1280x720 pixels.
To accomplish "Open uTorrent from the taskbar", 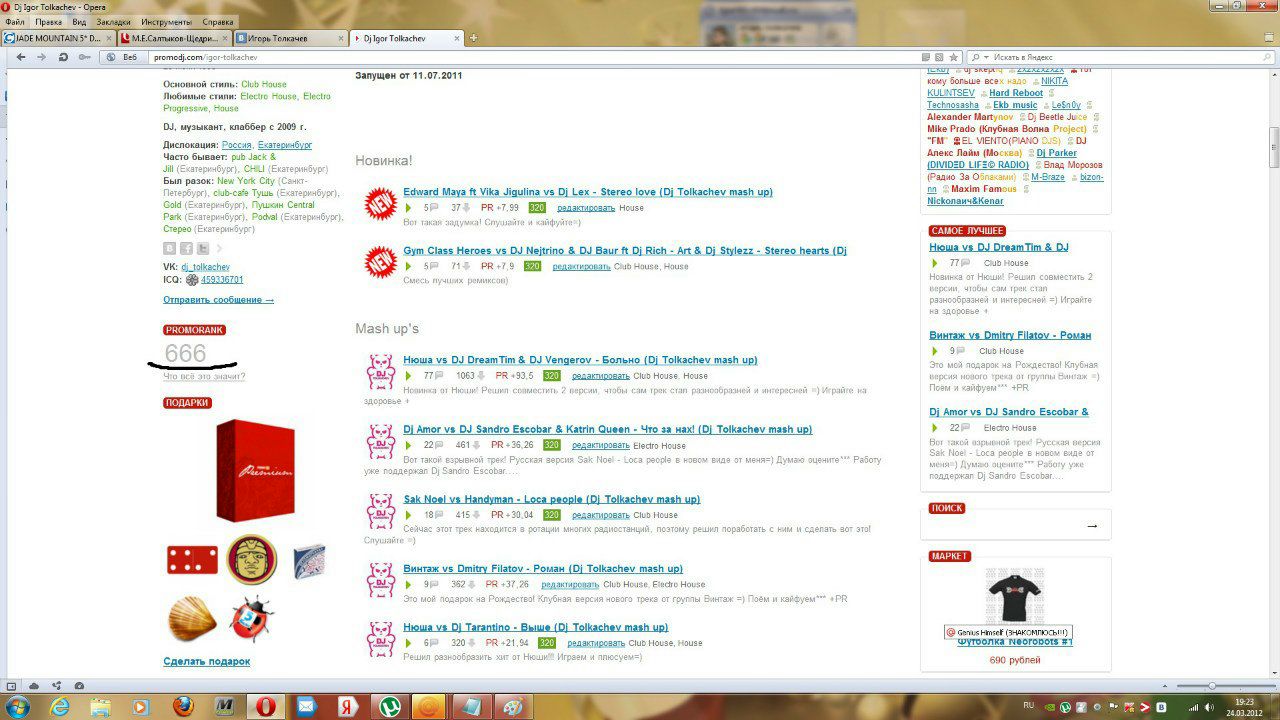I will click(x=387, y=706).
